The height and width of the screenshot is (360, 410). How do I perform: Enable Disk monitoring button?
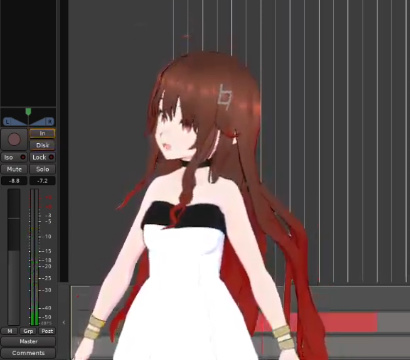tap(42, 145)
